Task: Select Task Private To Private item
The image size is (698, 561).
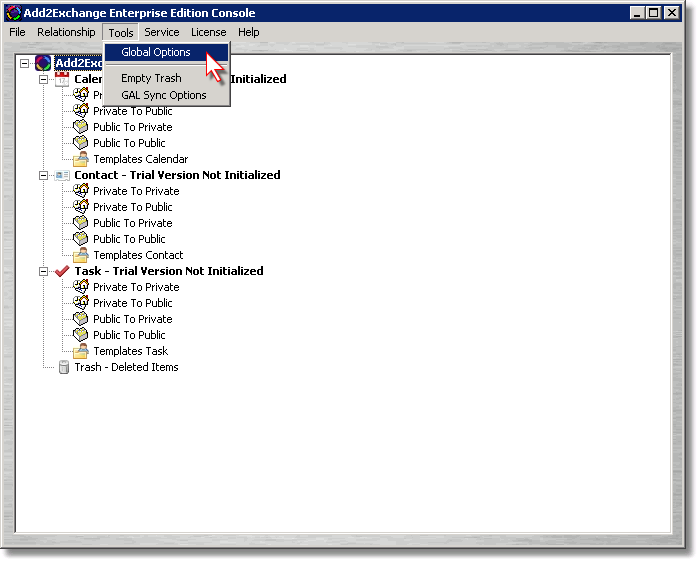Action: [x=136, y=288]
